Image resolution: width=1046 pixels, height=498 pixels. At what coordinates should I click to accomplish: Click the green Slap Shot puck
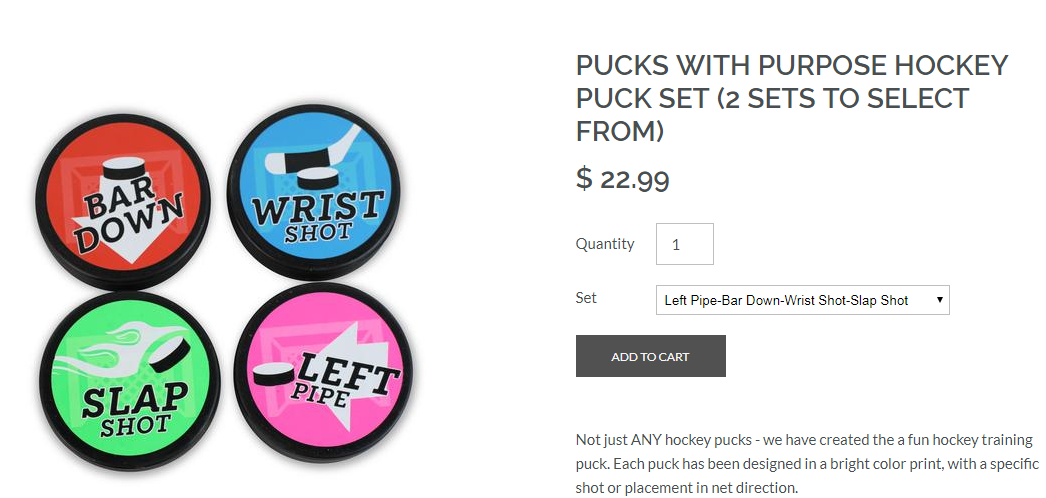[132, 387]
